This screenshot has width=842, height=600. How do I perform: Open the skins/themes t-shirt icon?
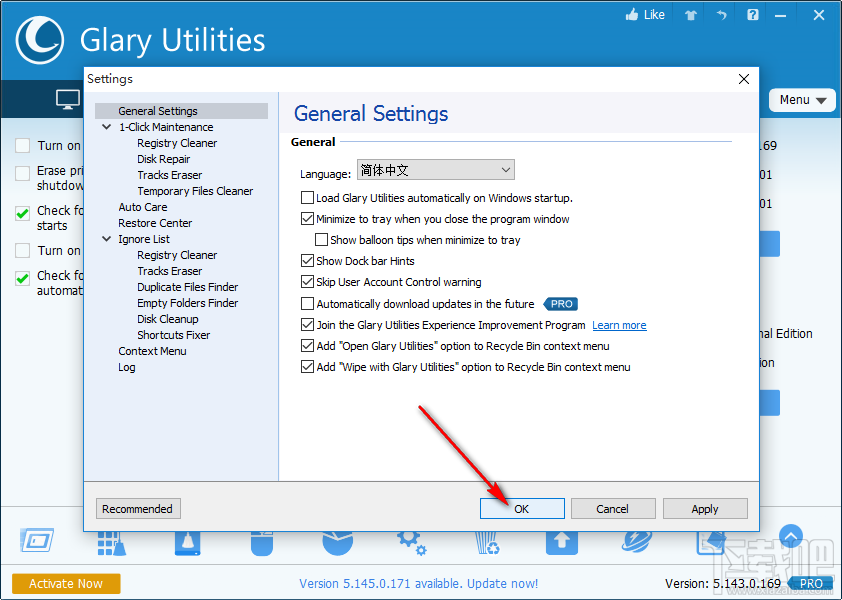click(x=689, y=14)
